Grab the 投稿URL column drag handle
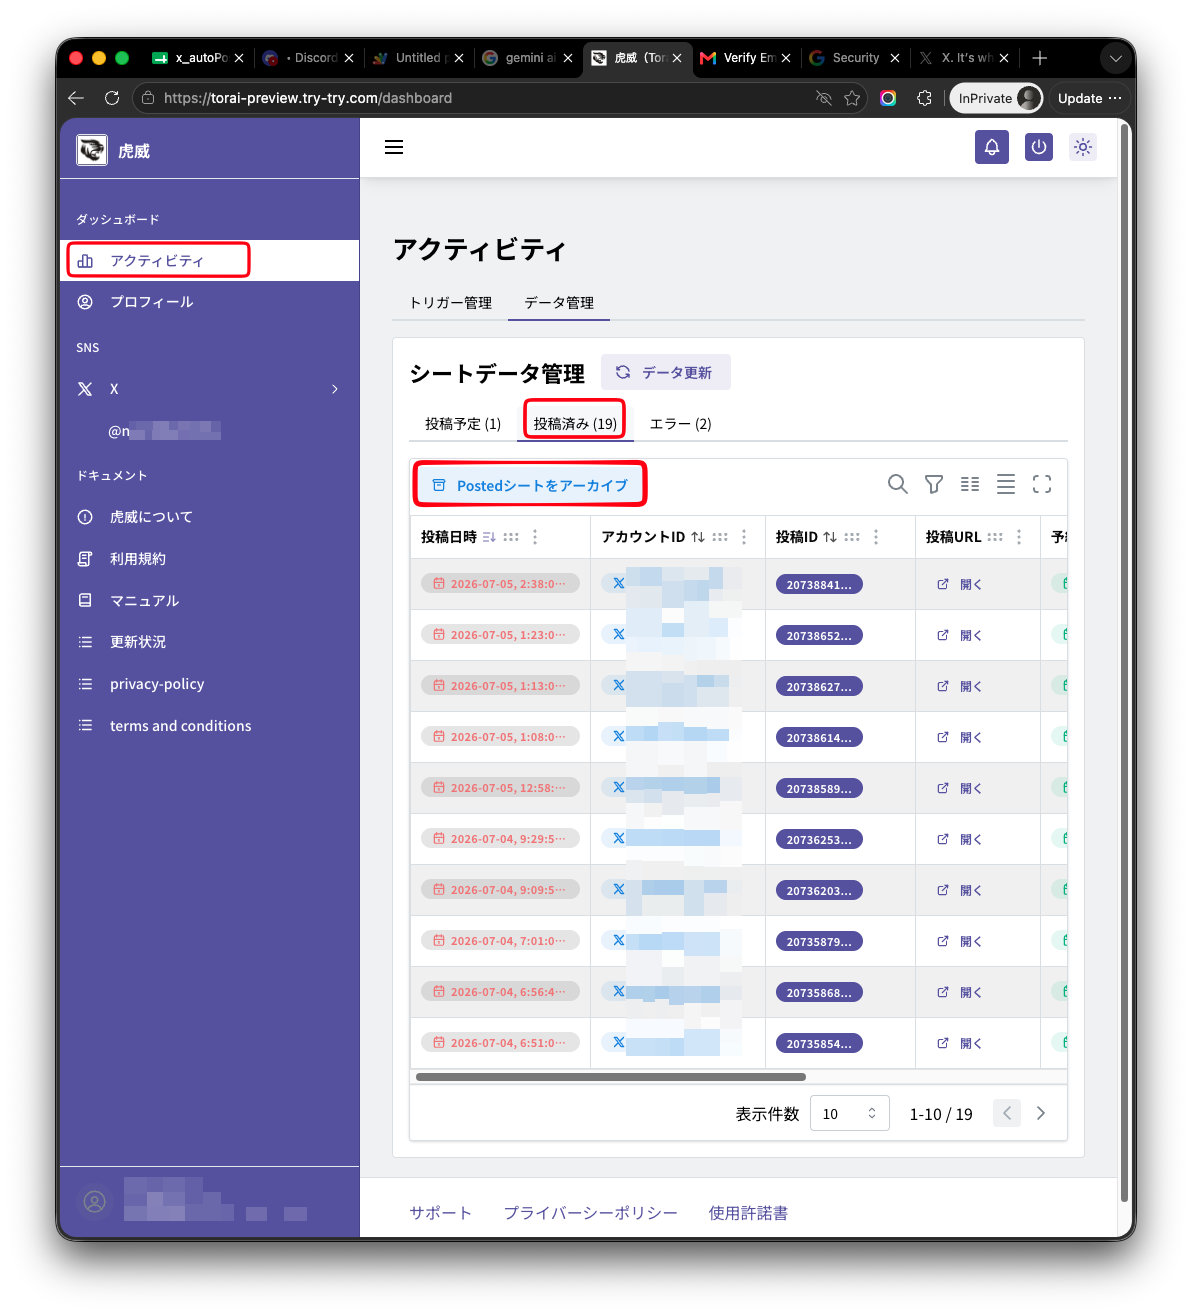 point(995,537)
